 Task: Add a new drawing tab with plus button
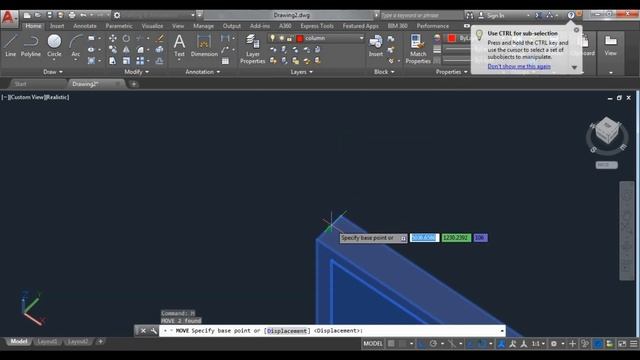133,84
